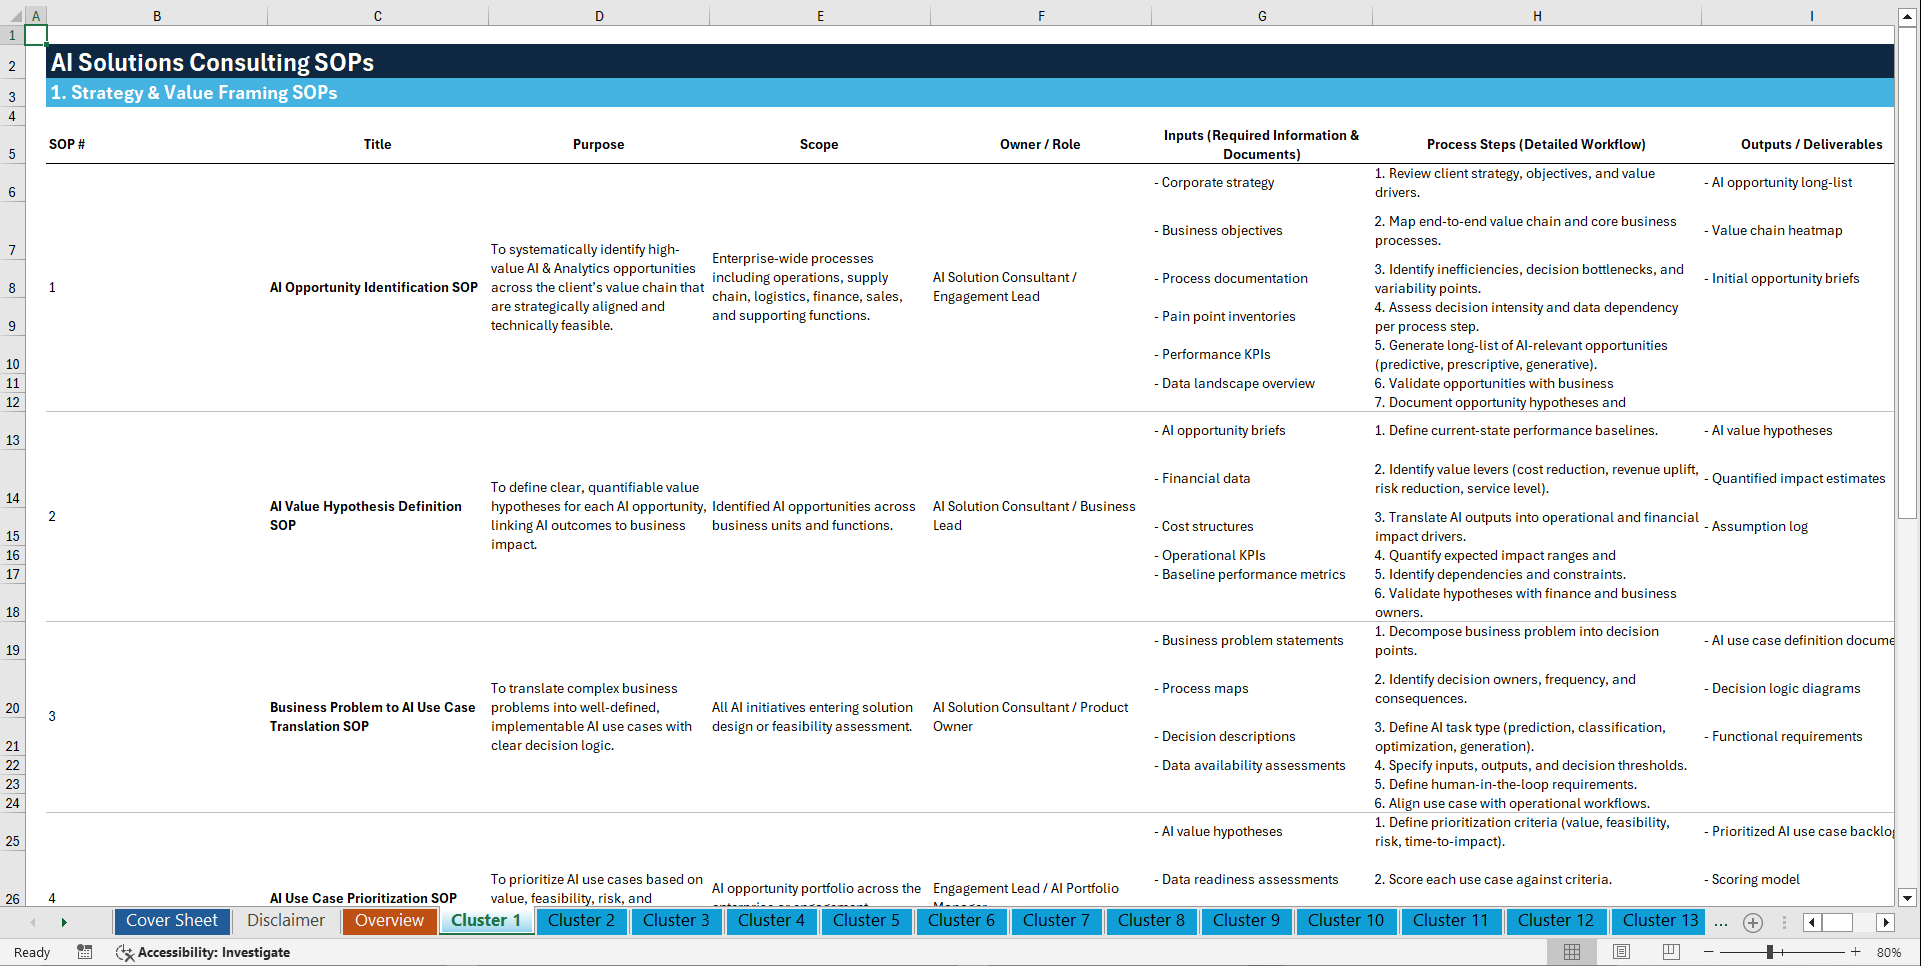1921x966 pixels.
Task: Expand hidden tabs via left scroll arrow
Action: pos(32,922)
